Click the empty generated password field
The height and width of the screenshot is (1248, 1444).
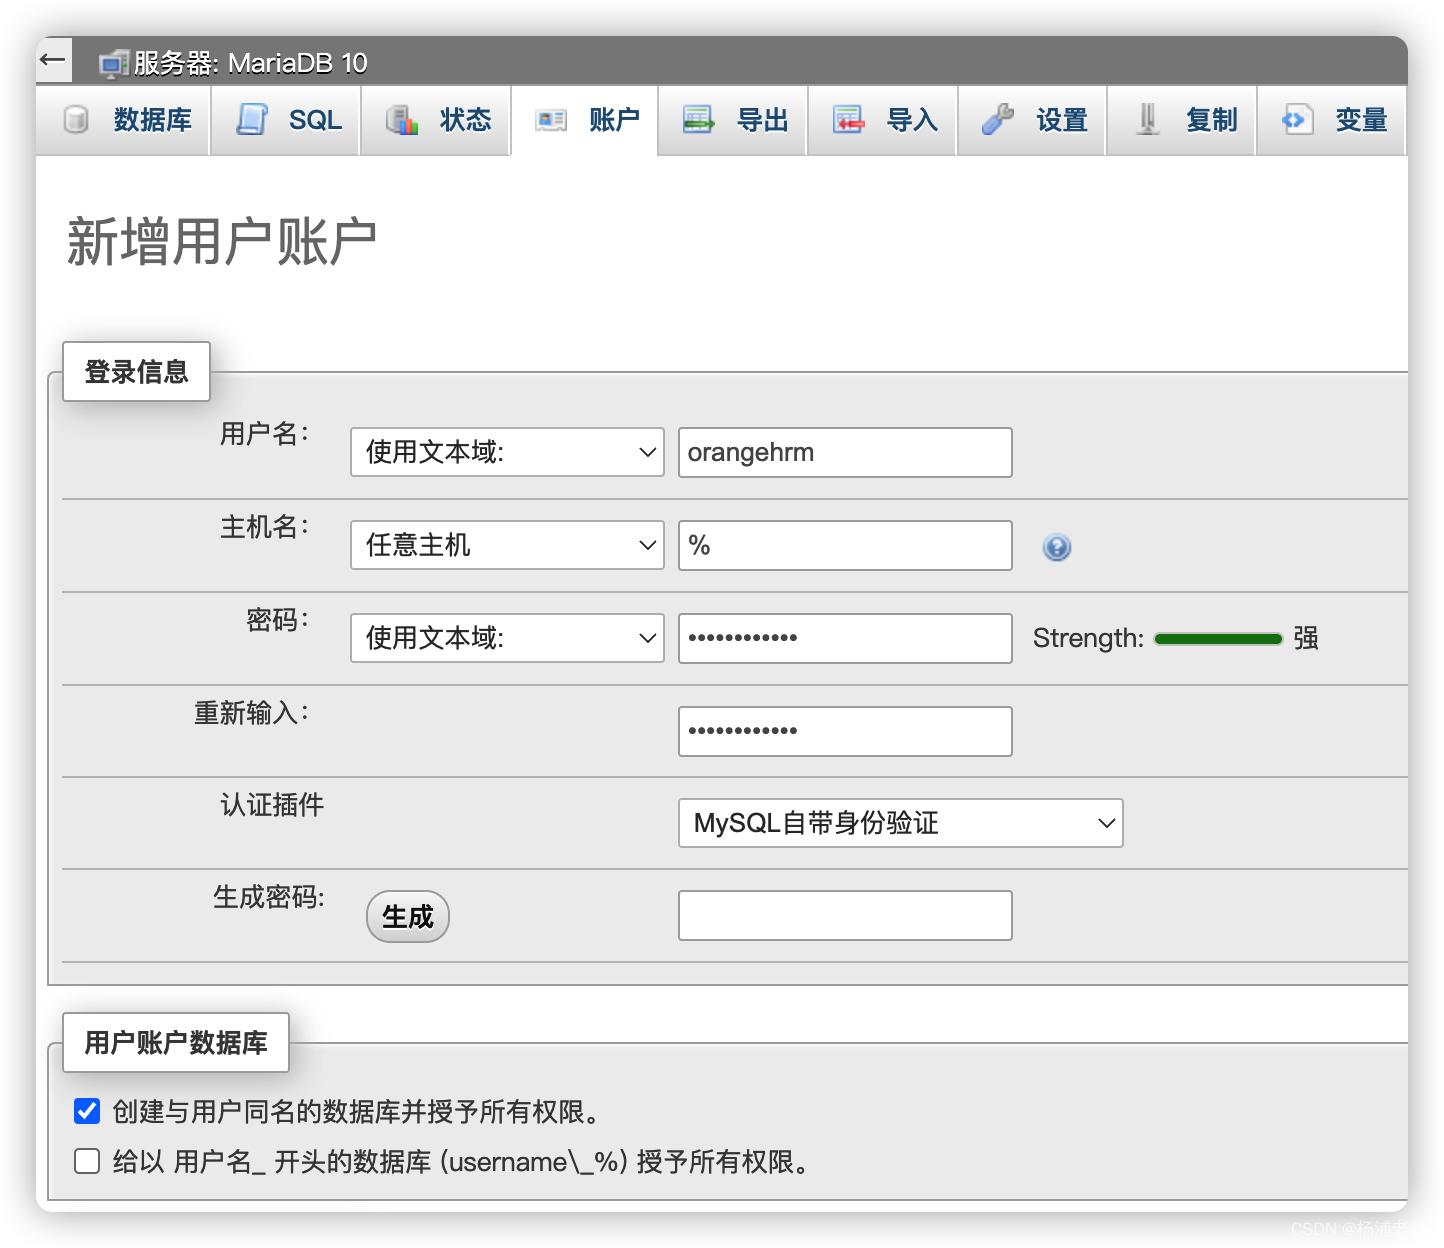click(x=845, y=915)
